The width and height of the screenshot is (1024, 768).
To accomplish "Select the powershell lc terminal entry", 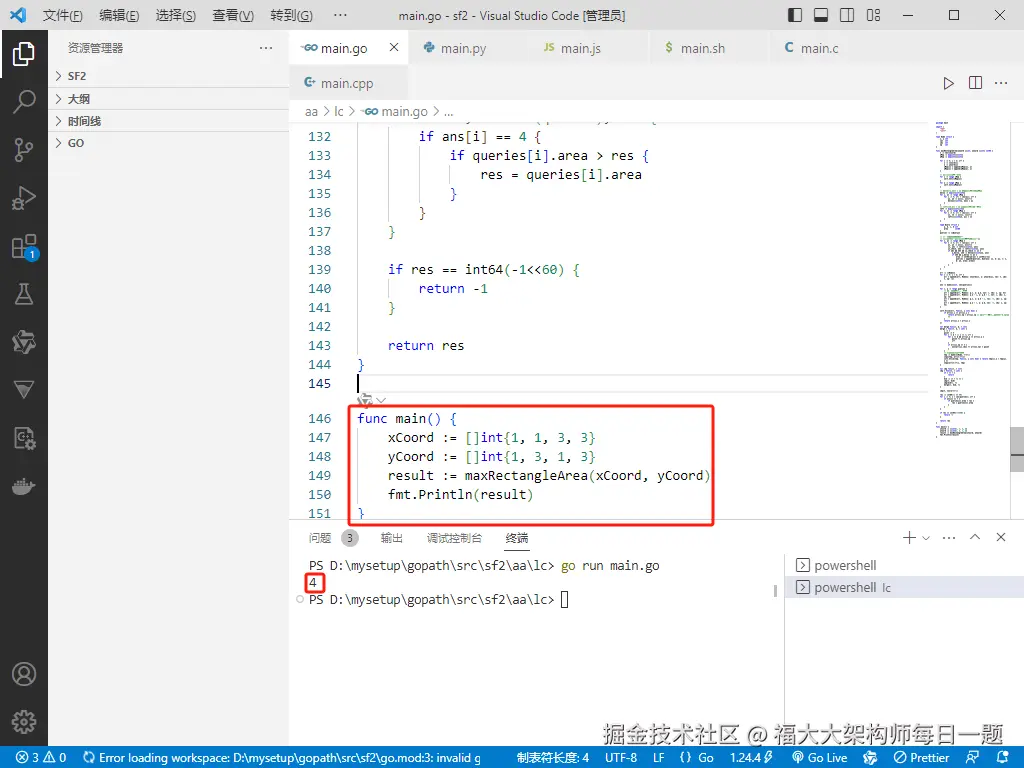I will (904, 587).
